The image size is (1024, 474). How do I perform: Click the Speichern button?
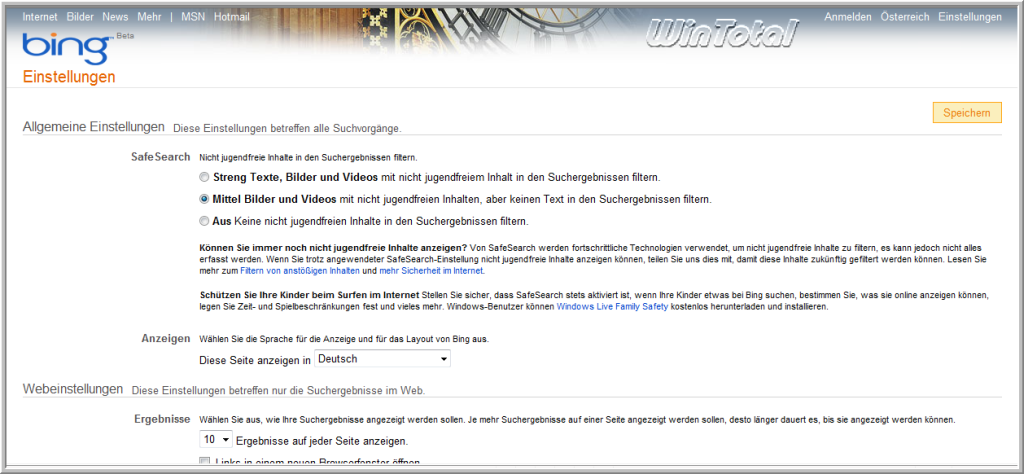(967, 112)
